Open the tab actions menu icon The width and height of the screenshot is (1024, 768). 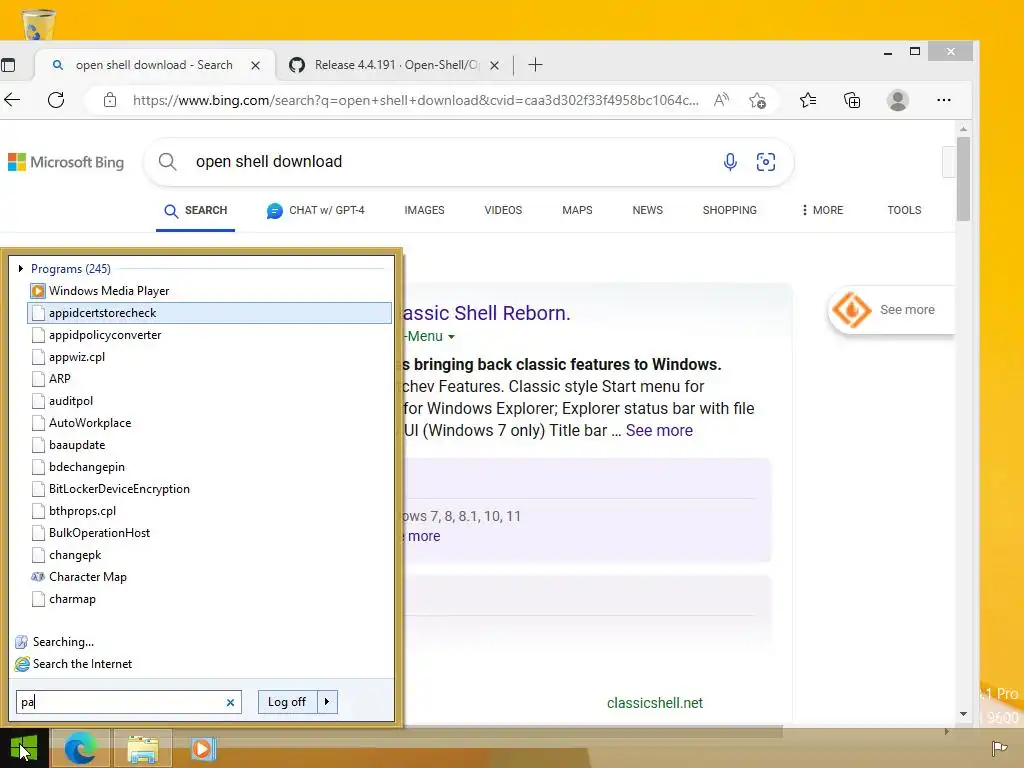click(8, 65)
